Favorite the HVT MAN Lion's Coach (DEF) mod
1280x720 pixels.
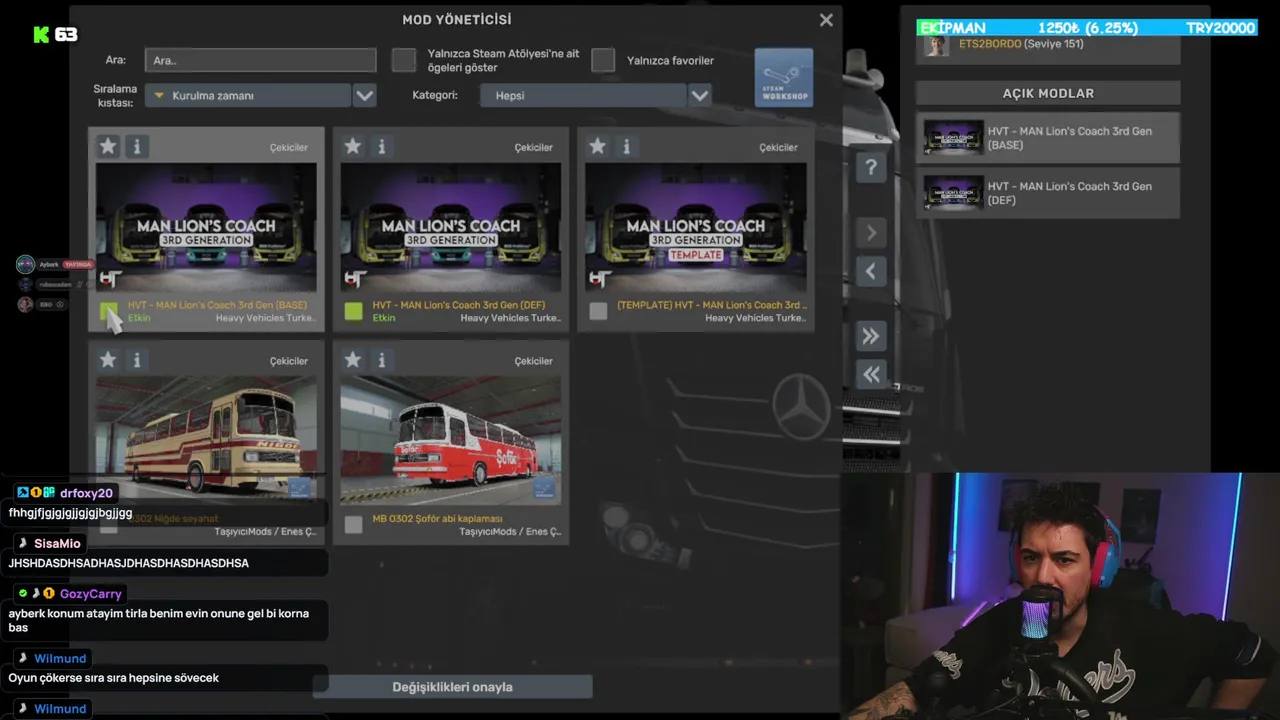(353, 147)
